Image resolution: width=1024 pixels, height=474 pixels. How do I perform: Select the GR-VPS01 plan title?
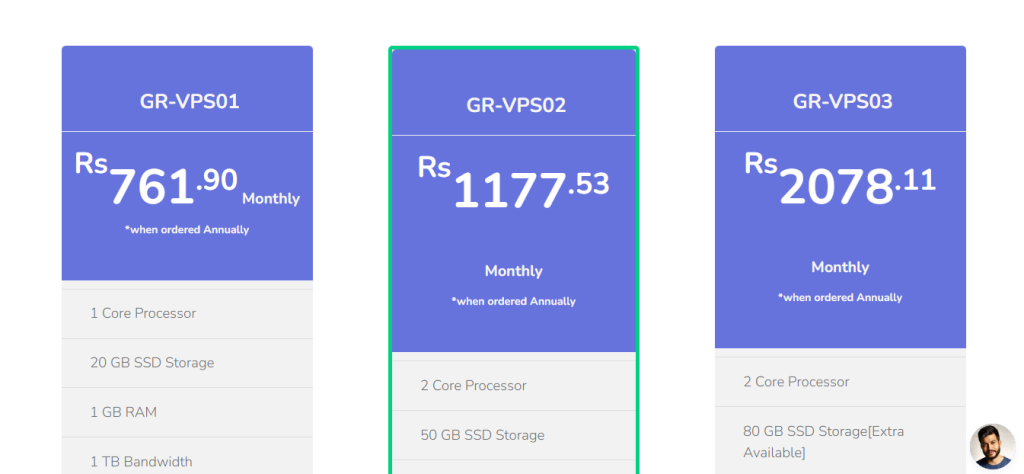tap(189, 101)
